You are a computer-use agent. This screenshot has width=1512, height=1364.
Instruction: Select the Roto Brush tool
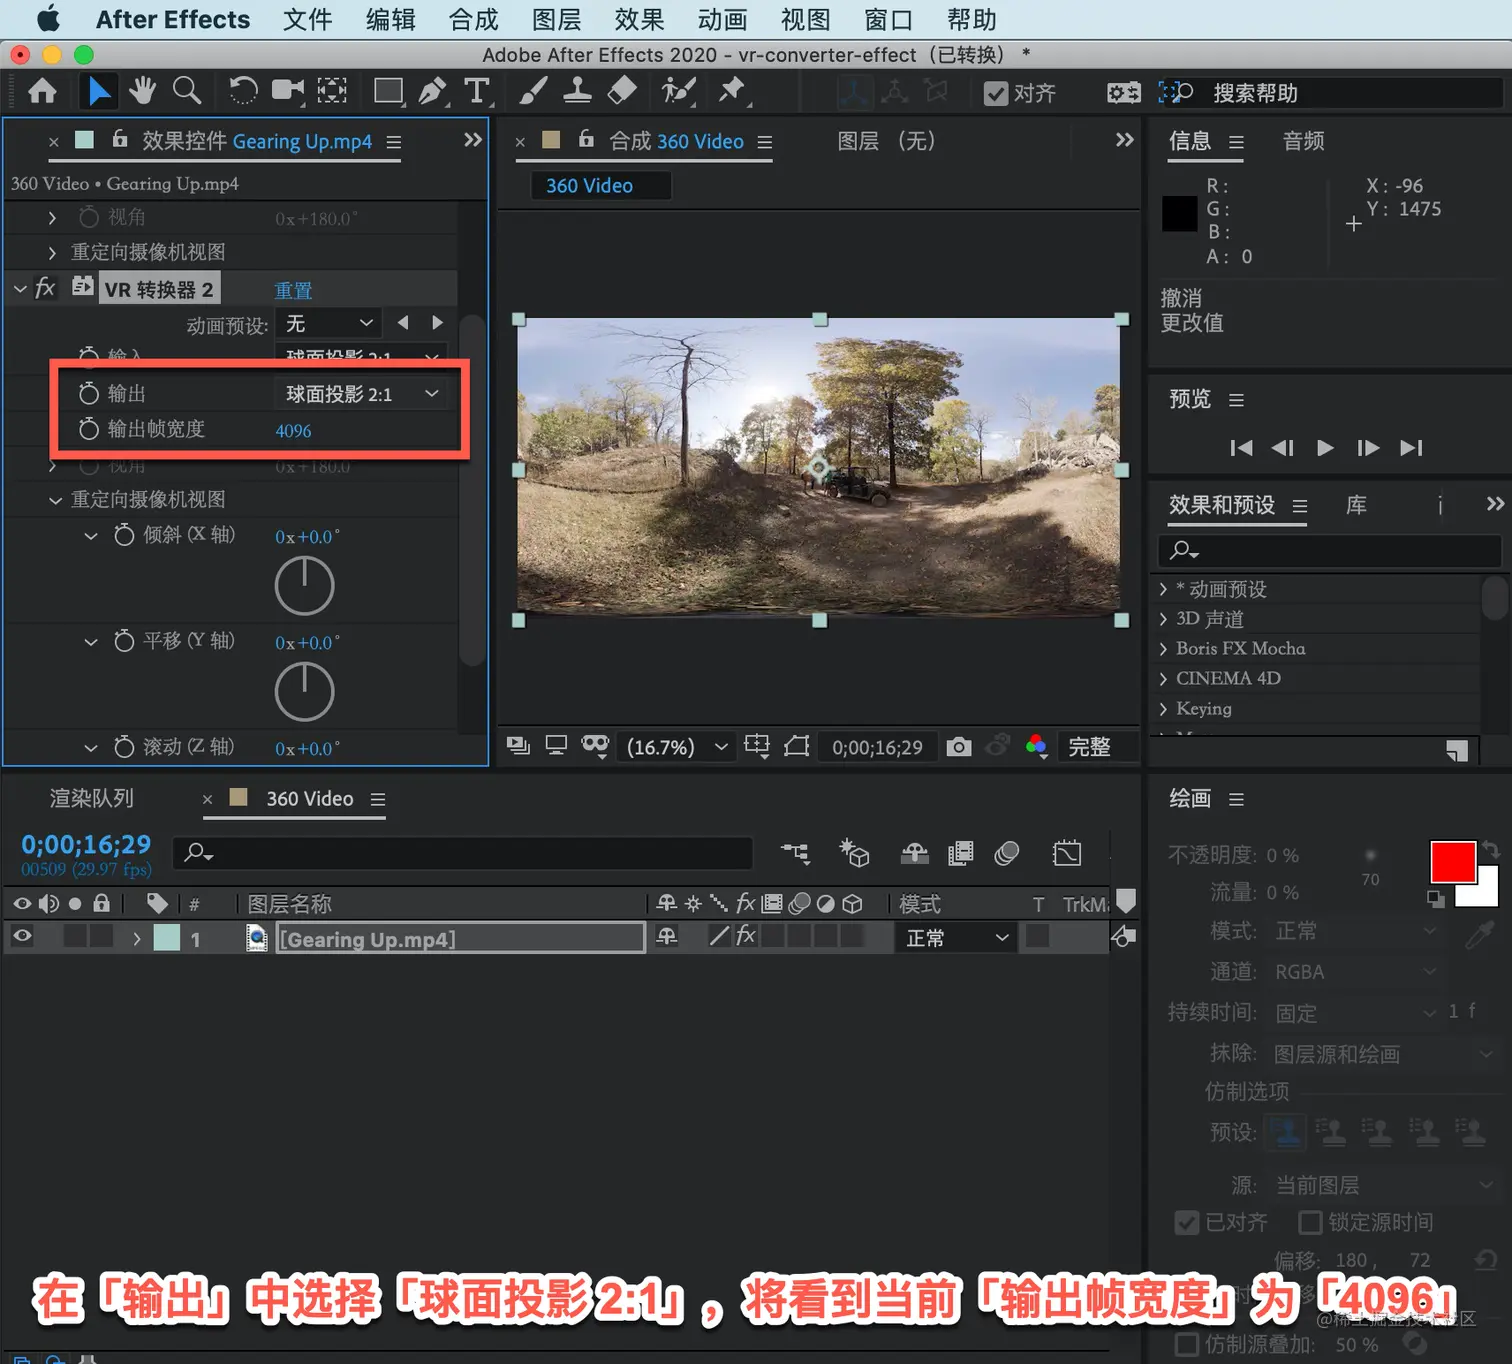coord(678,92)
